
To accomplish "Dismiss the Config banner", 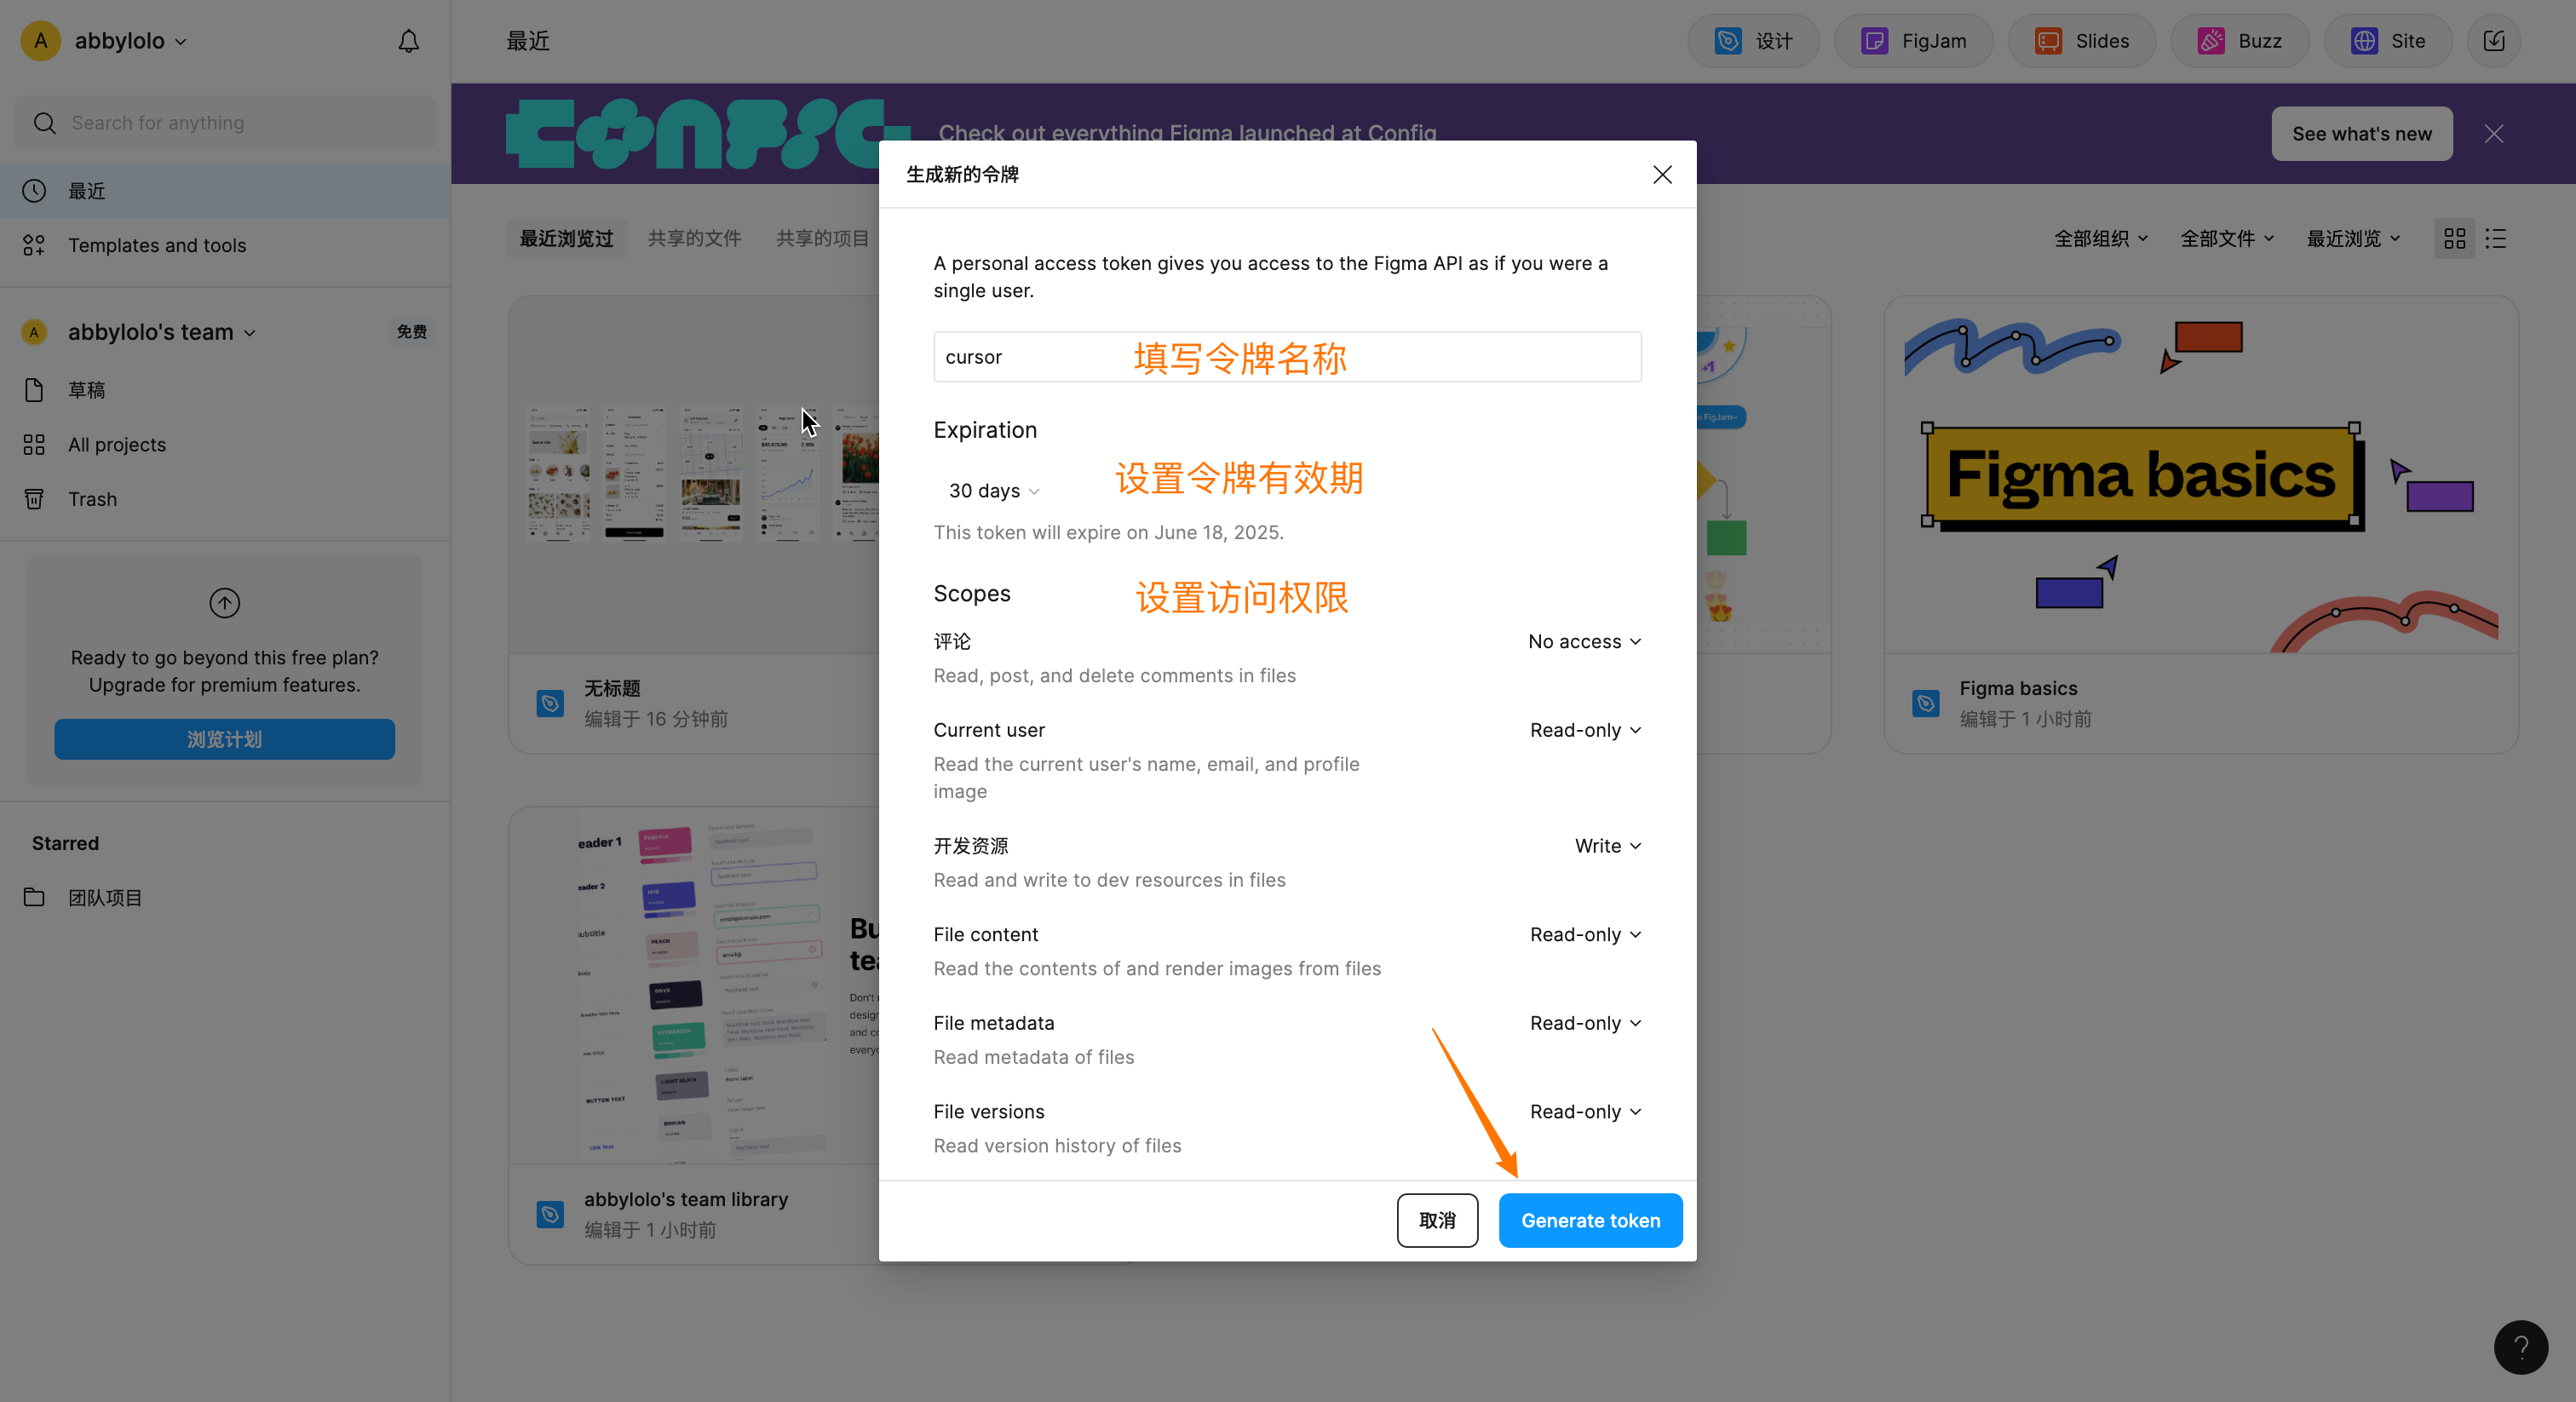I will pos(2494,134).
